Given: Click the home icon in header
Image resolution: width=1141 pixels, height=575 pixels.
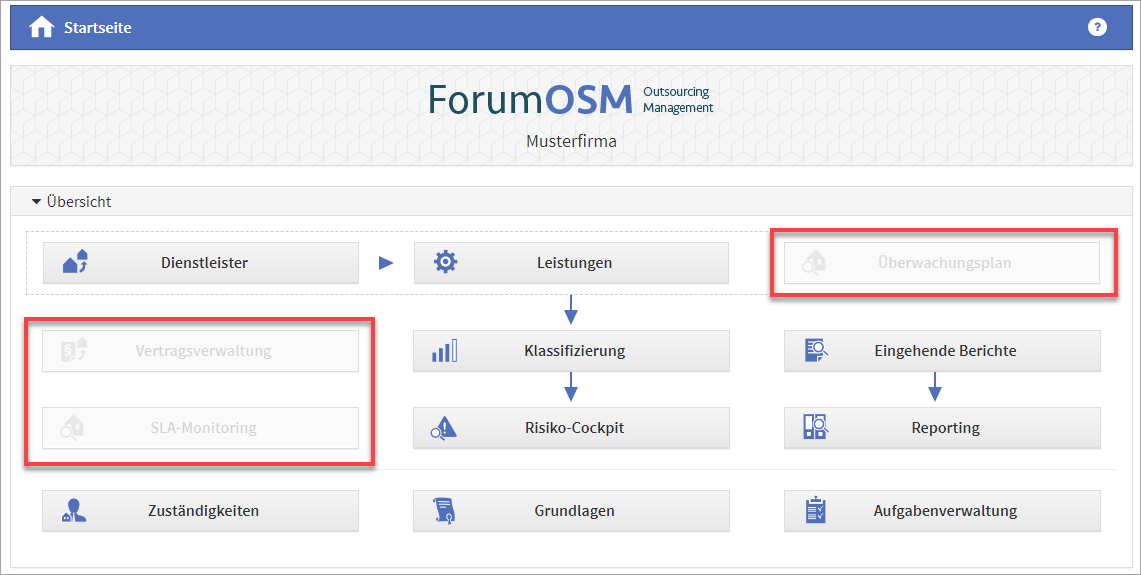Looking at the screenshot, I should (x=41, y=28).
